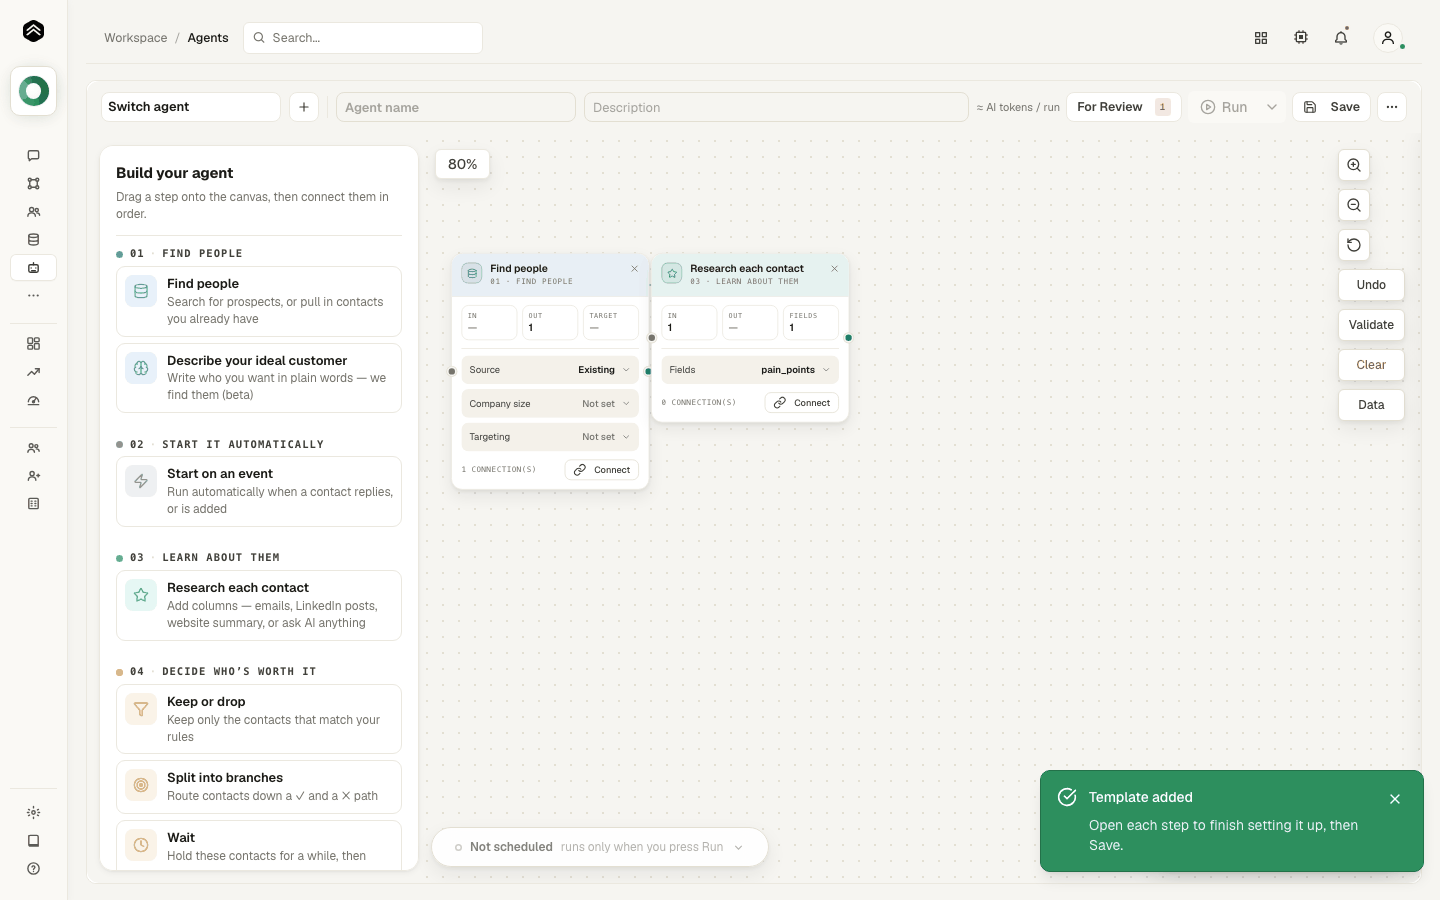Screen dimensions: 1440x900
Task: Expand the chevron next to Run
Action: 1272,107
